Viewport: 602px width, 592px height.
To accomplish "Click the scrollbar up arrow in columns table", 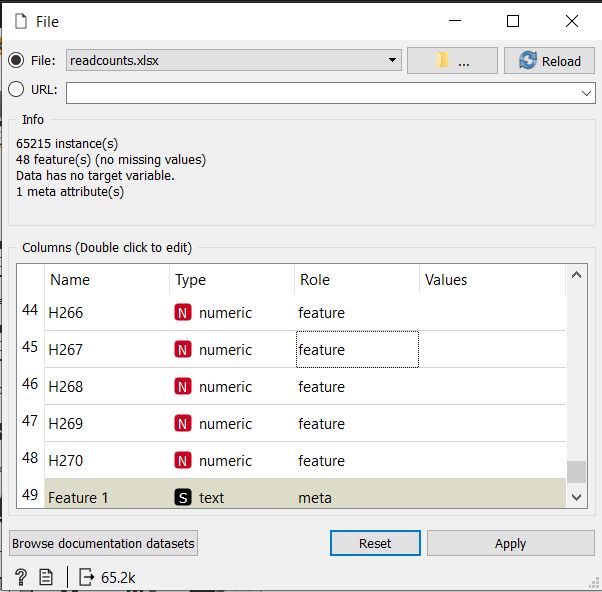I will click(x=576, y=275).
